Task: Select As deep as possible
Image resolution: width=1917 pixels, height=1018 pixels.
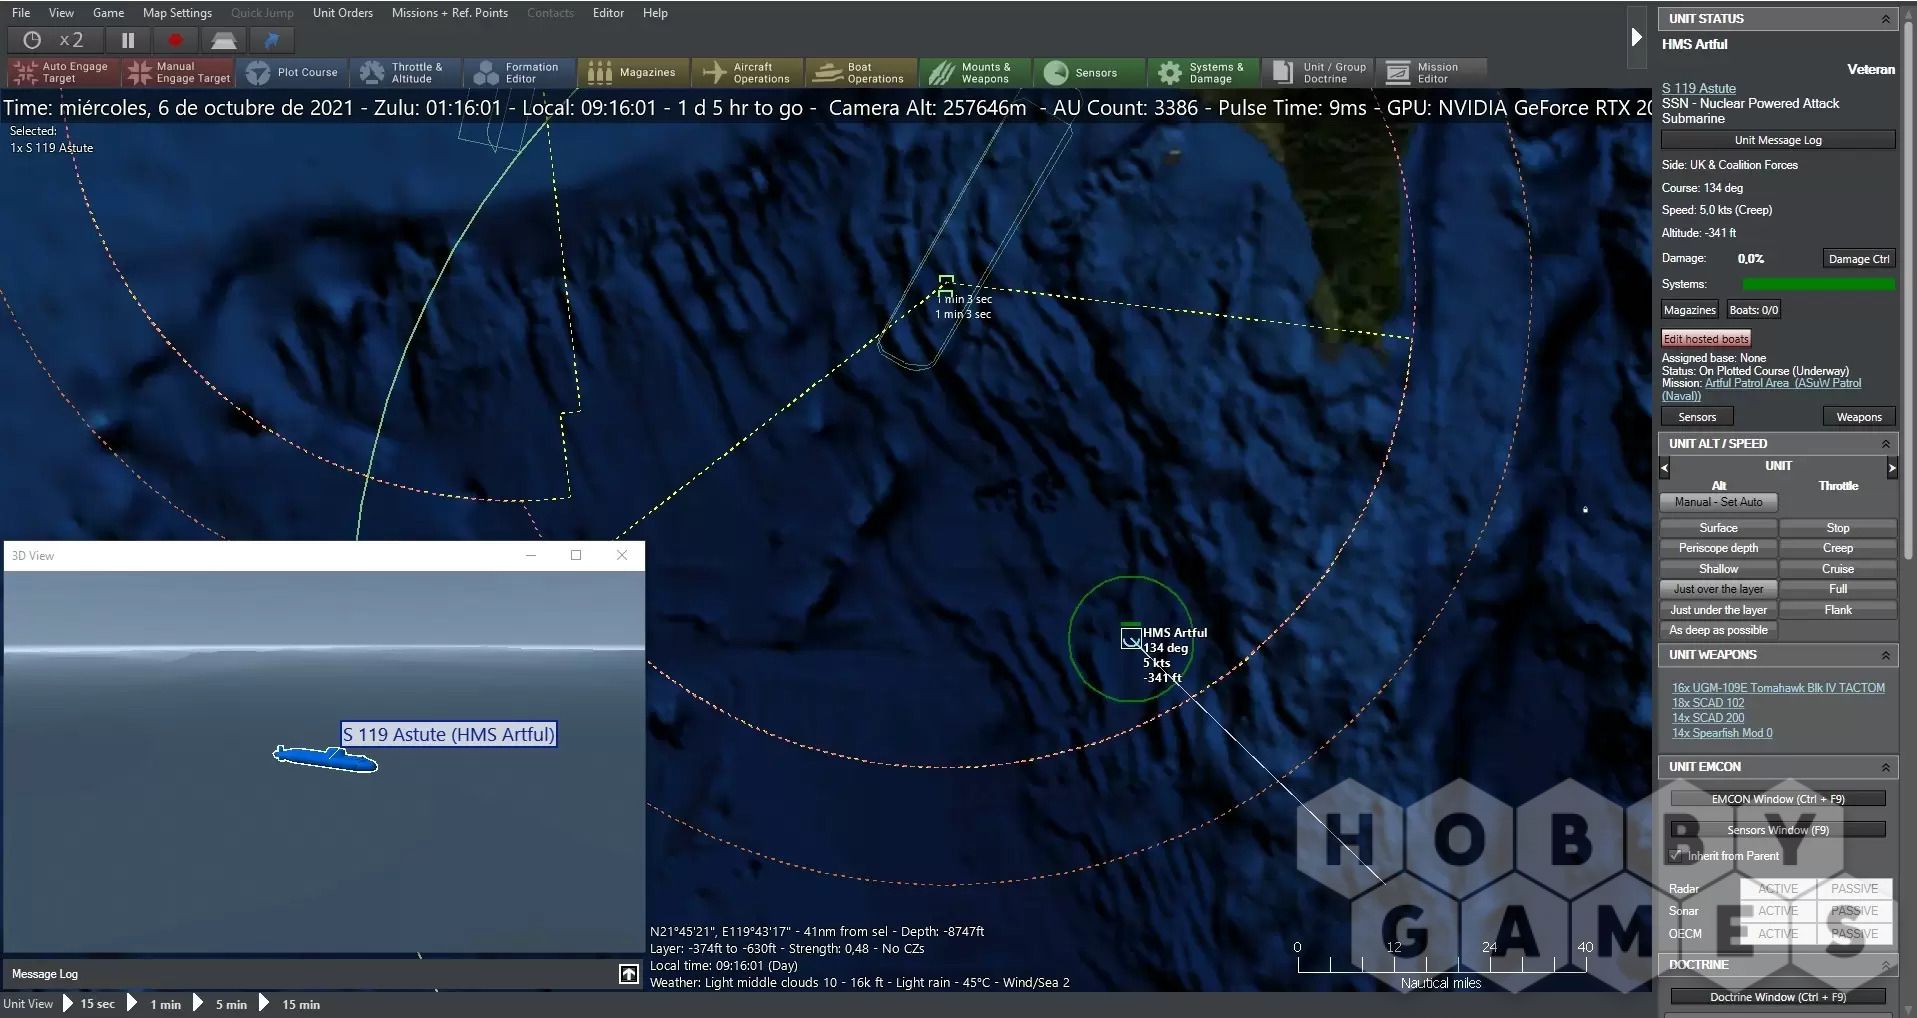Action: tap(1718, 630)
